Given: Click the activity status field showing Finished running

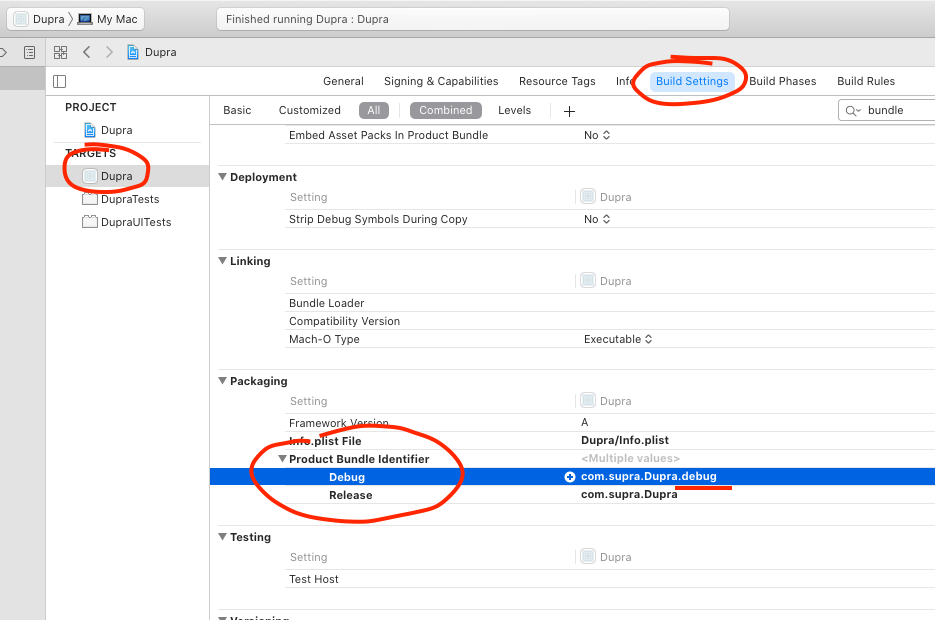Looking at the screenshot, I should [x=472, y=19].
